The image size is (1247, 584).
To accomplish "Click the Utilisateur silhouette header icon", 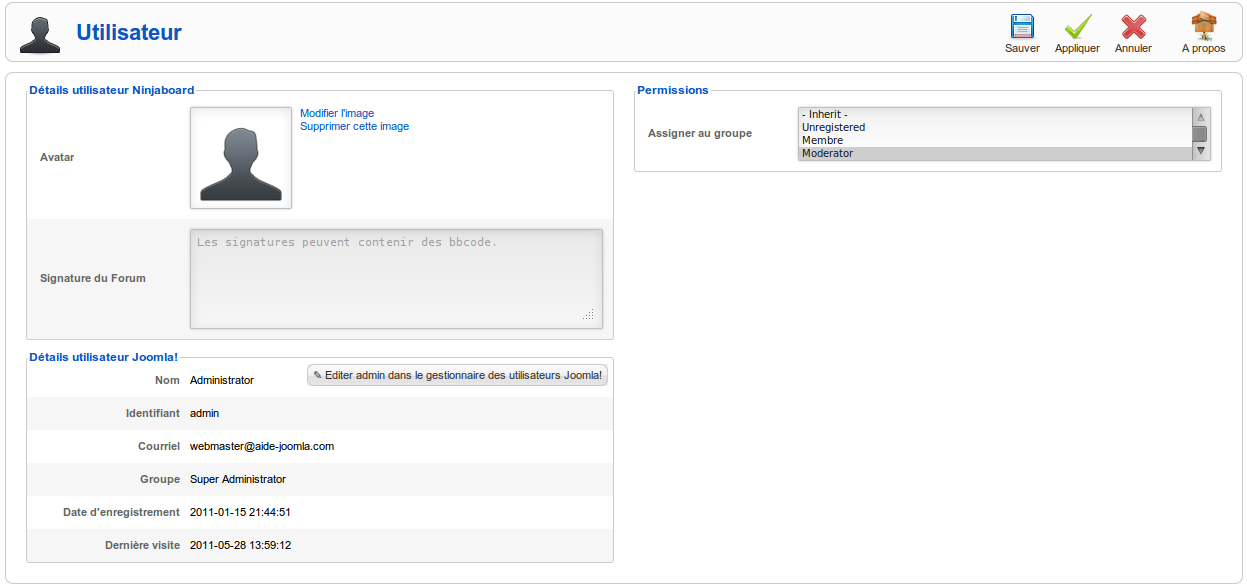I will (40, 33).
